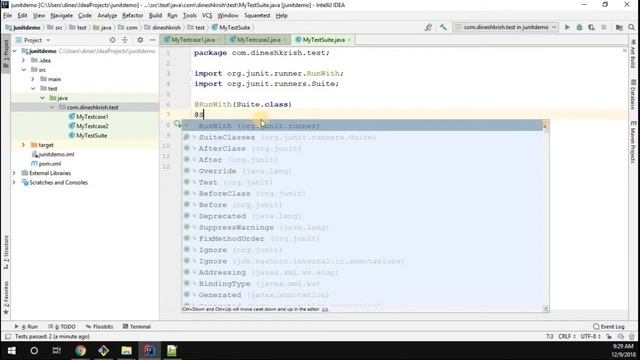Open the Database side panel
Viewport: 640px width, 360px height.
(x=633, y=95)
